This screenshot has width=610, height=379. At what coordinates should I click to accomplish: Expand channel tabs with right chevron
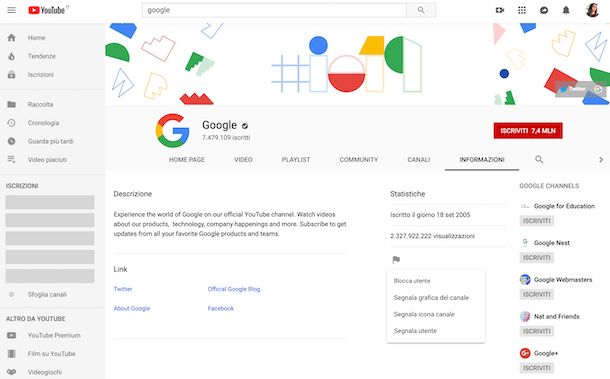click(x=601, y=160)
